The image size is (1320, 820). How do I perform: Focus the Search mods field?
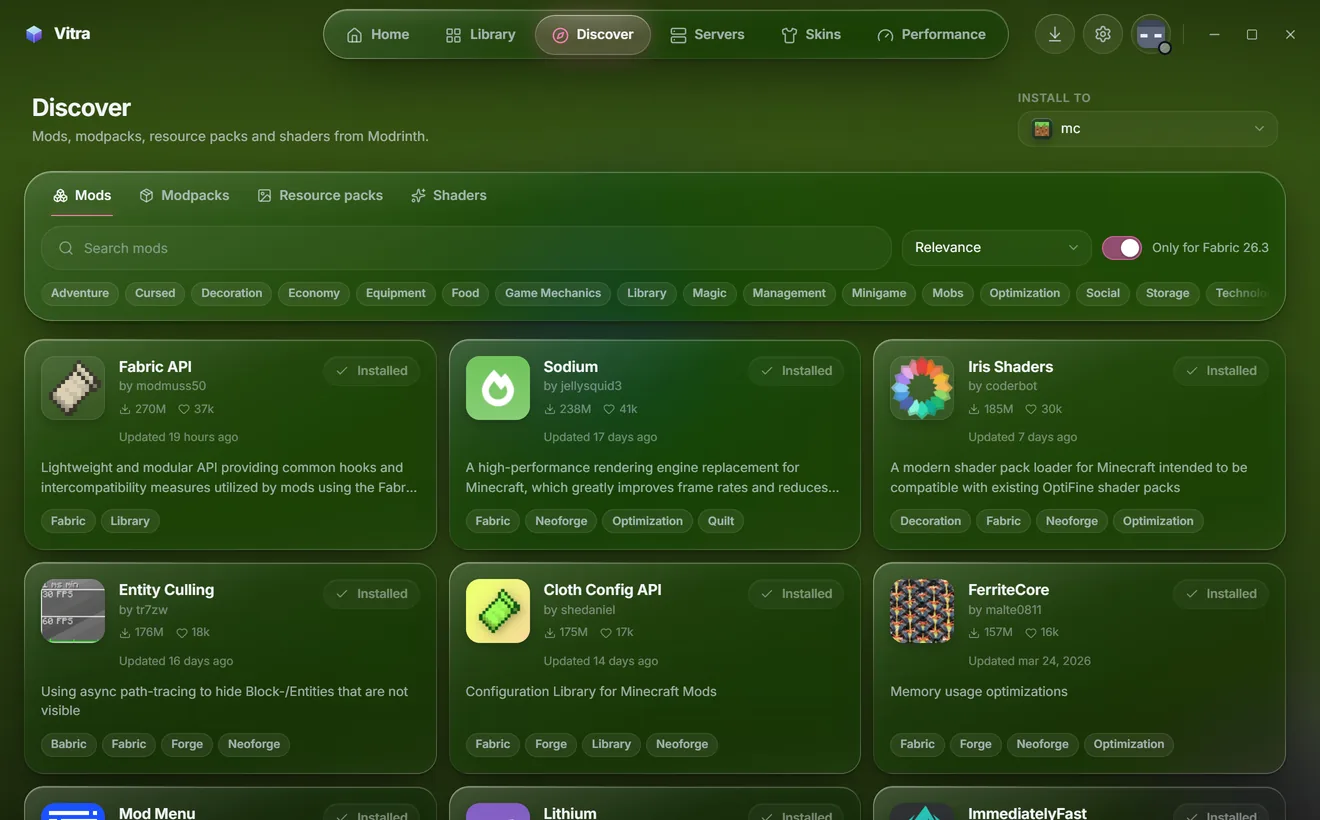coord(466,248)
